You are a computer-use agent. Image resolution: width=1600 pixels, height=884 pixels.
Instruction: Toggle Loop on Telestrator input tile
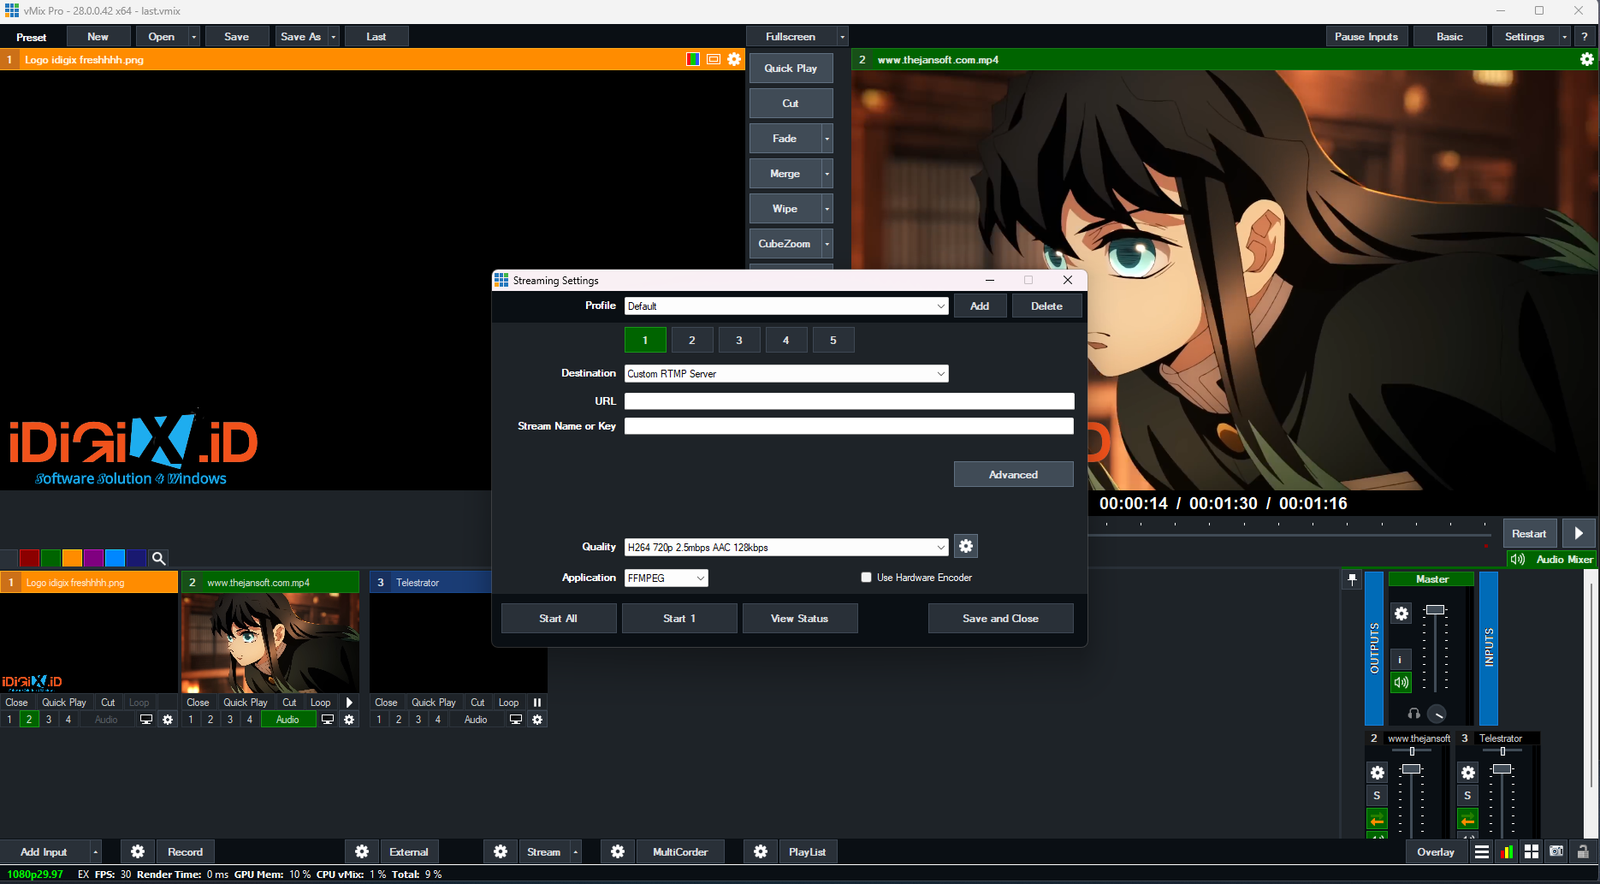508,702
